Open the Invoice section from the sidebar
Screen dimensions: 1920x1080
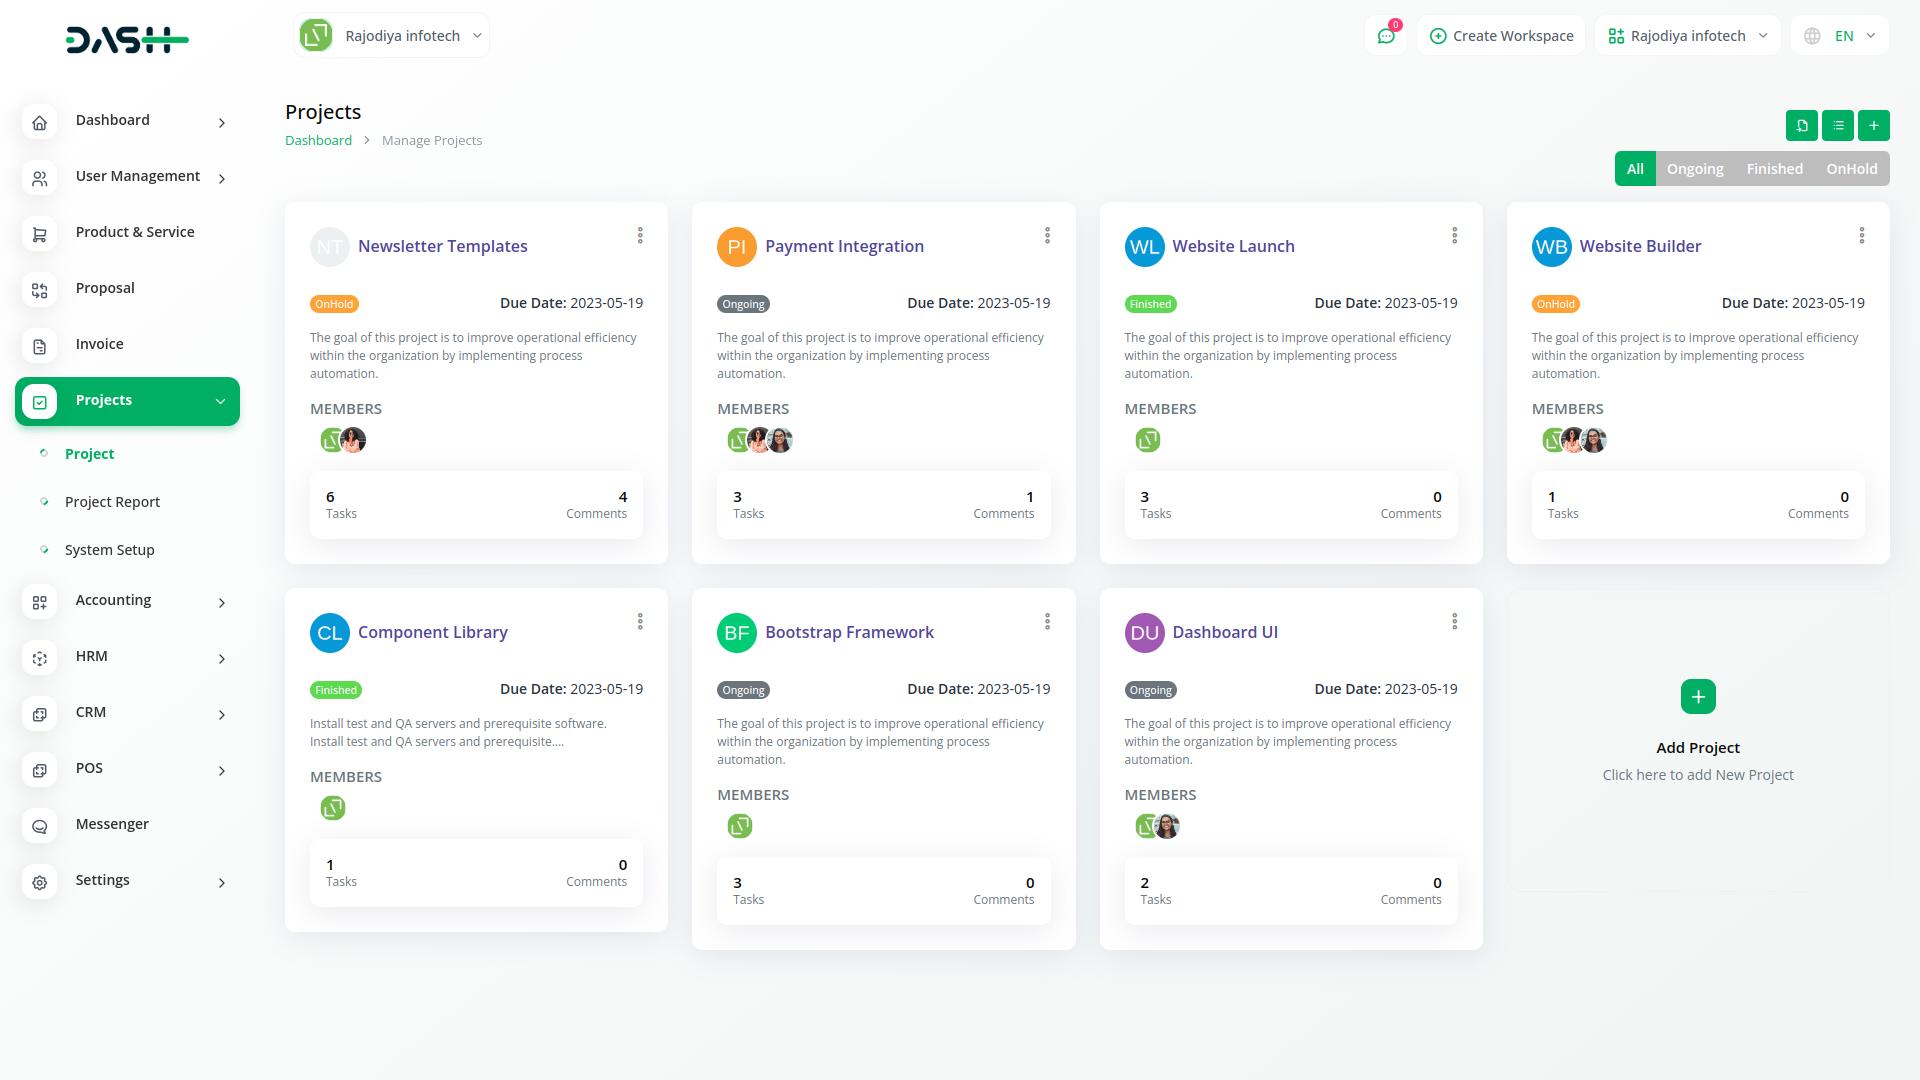[x=99, y=343]
